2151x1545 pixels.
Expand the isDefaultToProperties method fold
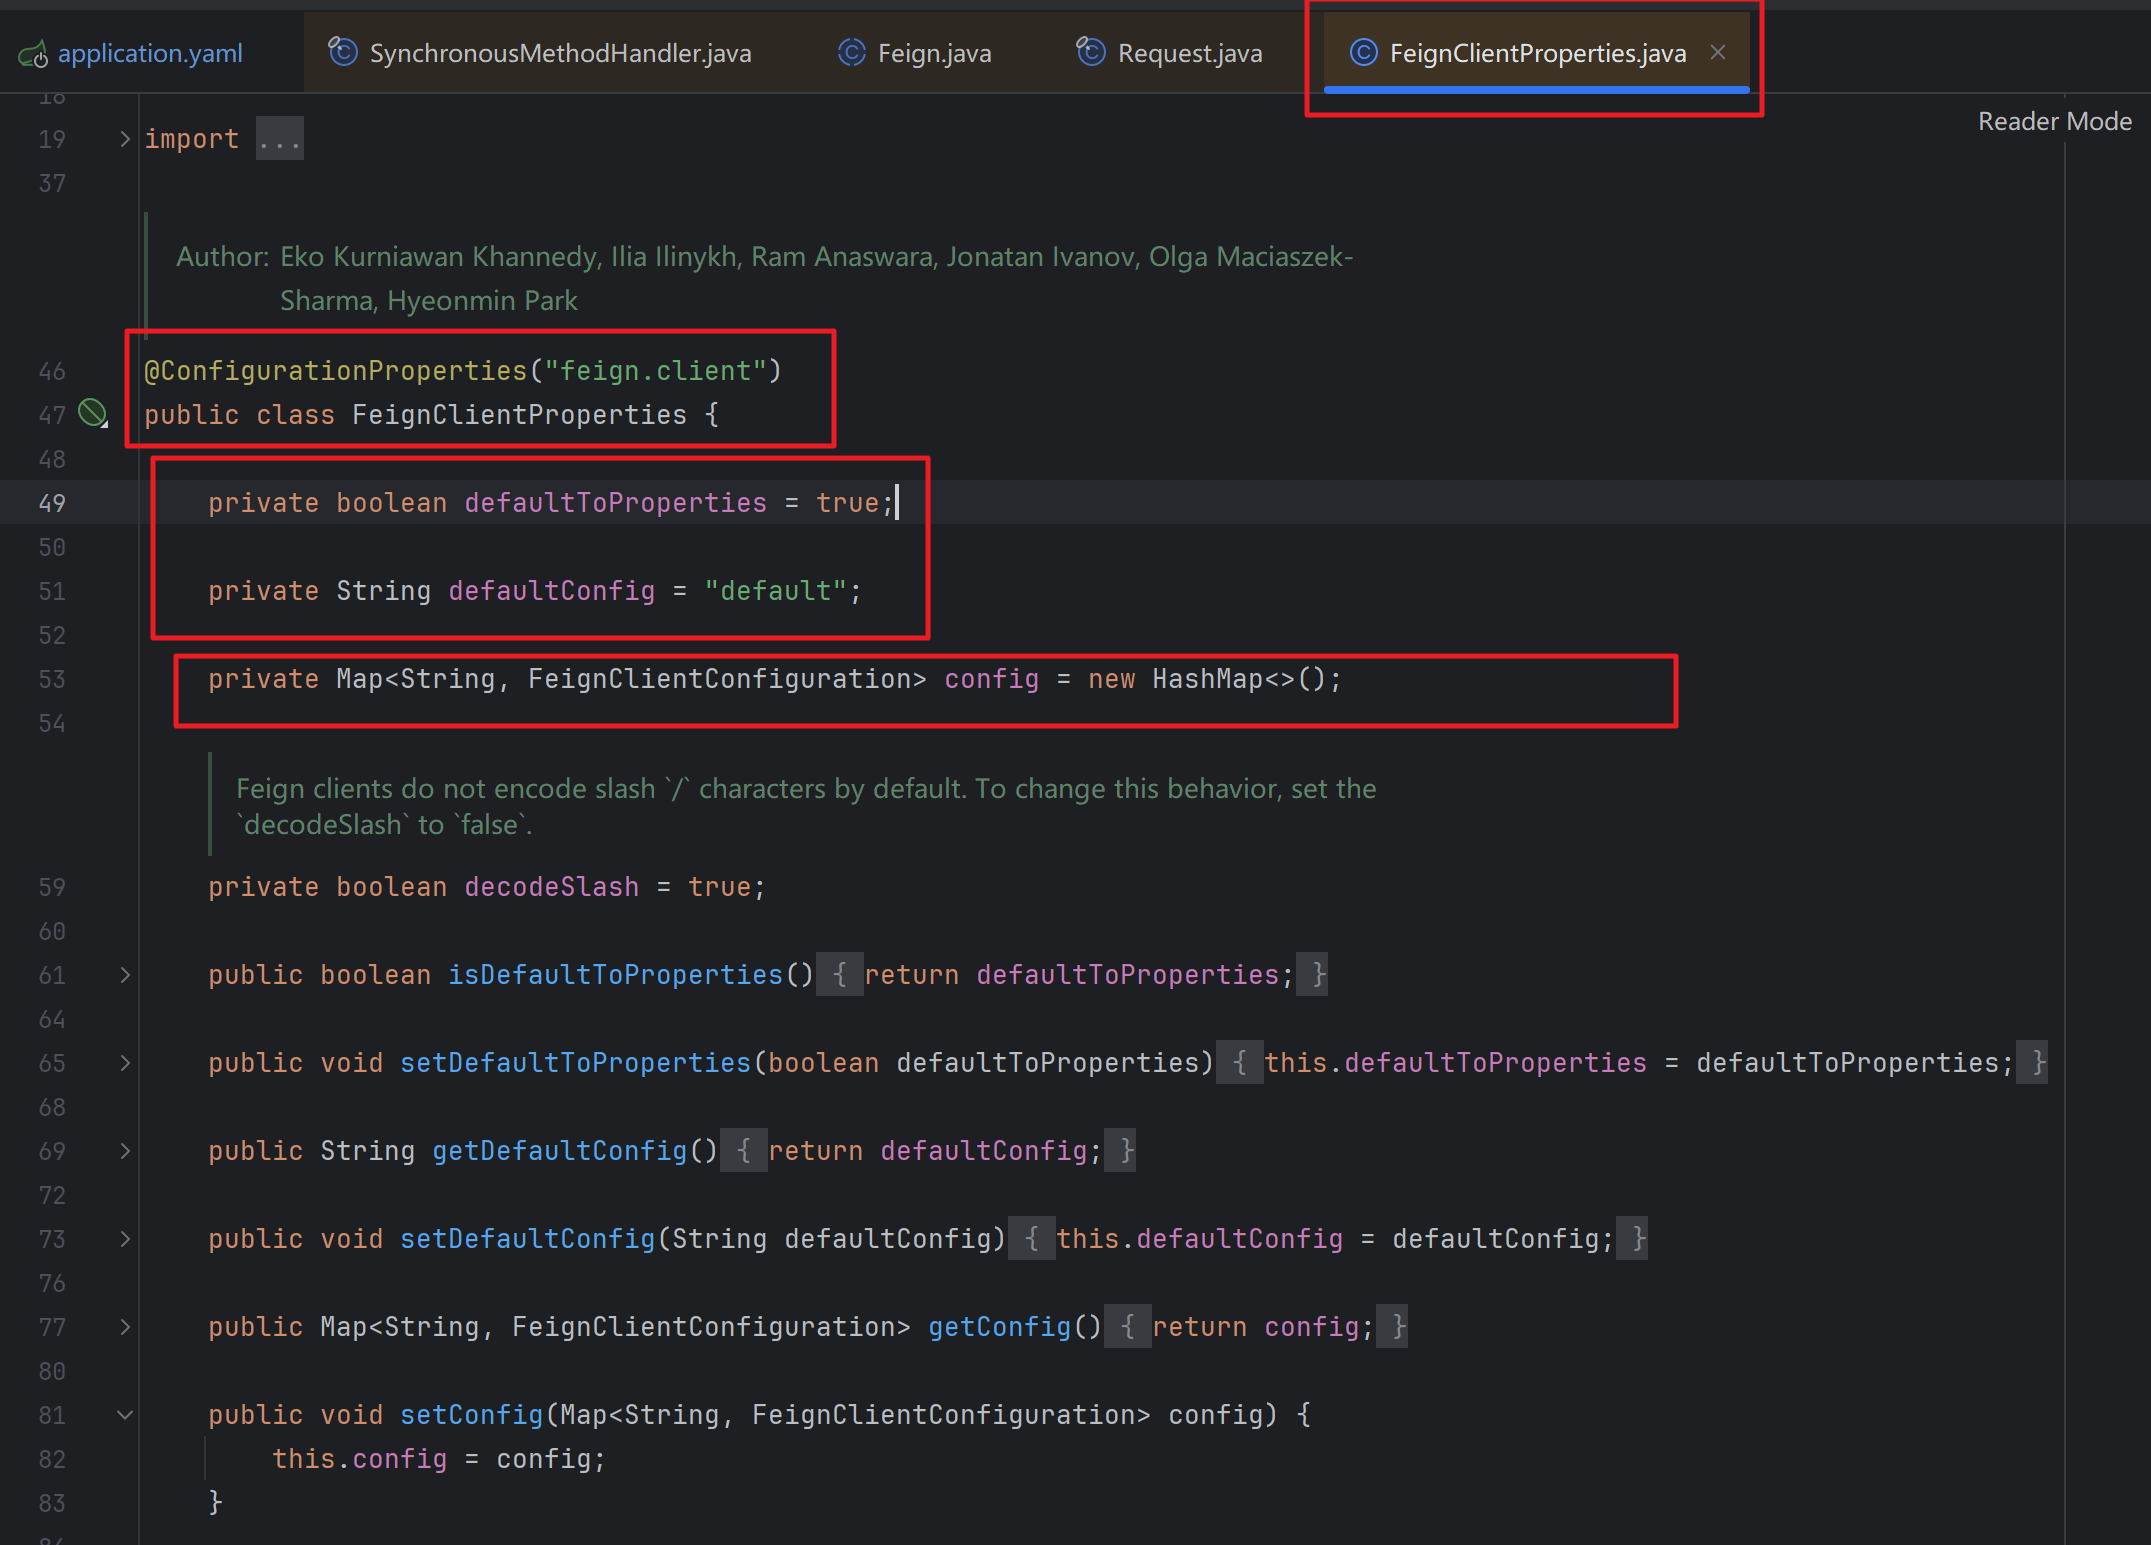[x=125, y=975]
